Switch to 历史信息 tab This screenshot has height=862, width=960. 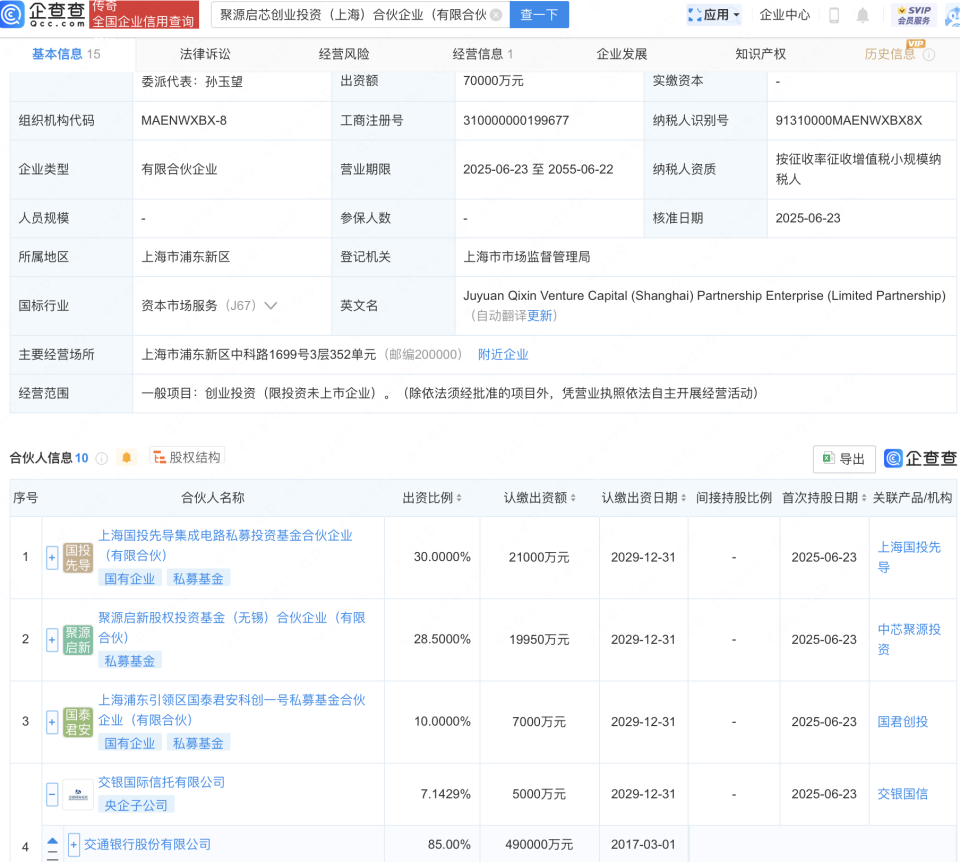coord(890,54)
